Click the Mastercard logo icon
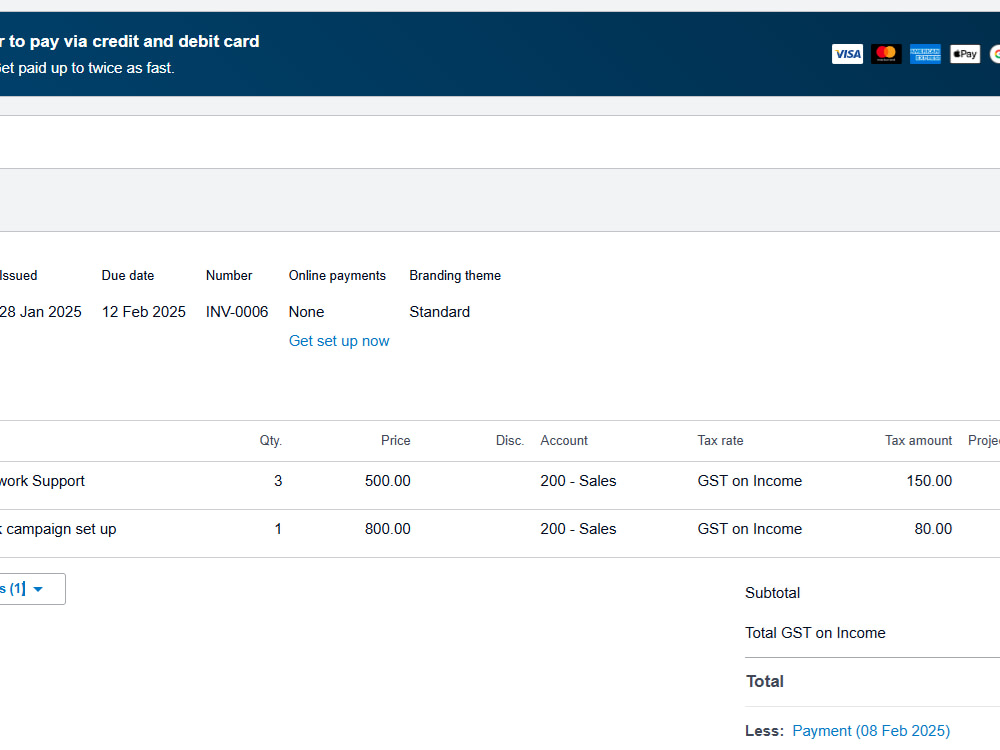Image resolution: width=1000 pixels, height=750 pixels. (x=886, y=54)
